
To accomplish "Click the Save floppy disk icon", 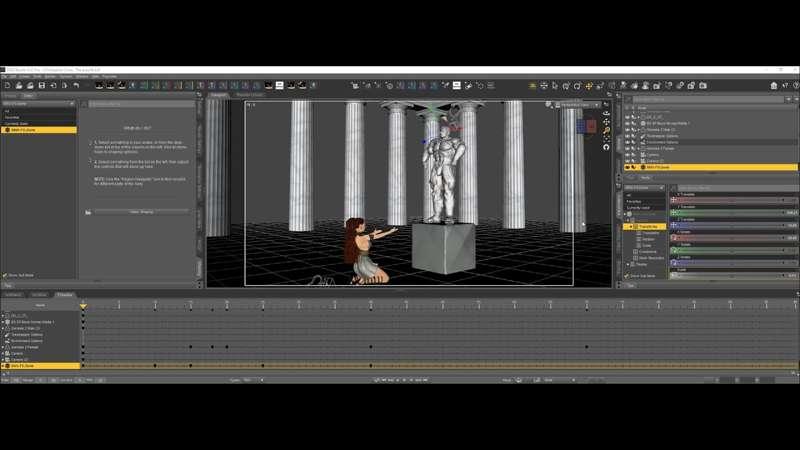I will 42,86.
